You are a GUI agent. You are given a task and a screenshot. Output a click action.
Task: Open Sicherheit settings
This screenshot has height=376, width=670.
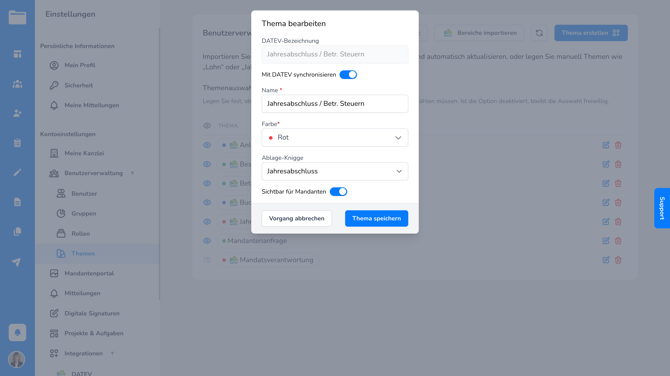click(79, 85)
